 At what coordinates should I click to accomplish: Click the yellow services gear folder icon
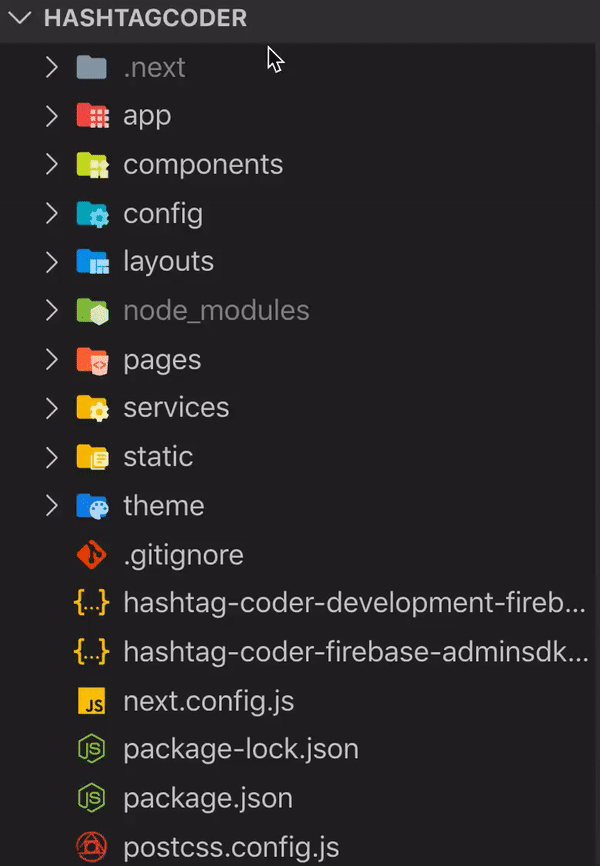click(92, 409)
